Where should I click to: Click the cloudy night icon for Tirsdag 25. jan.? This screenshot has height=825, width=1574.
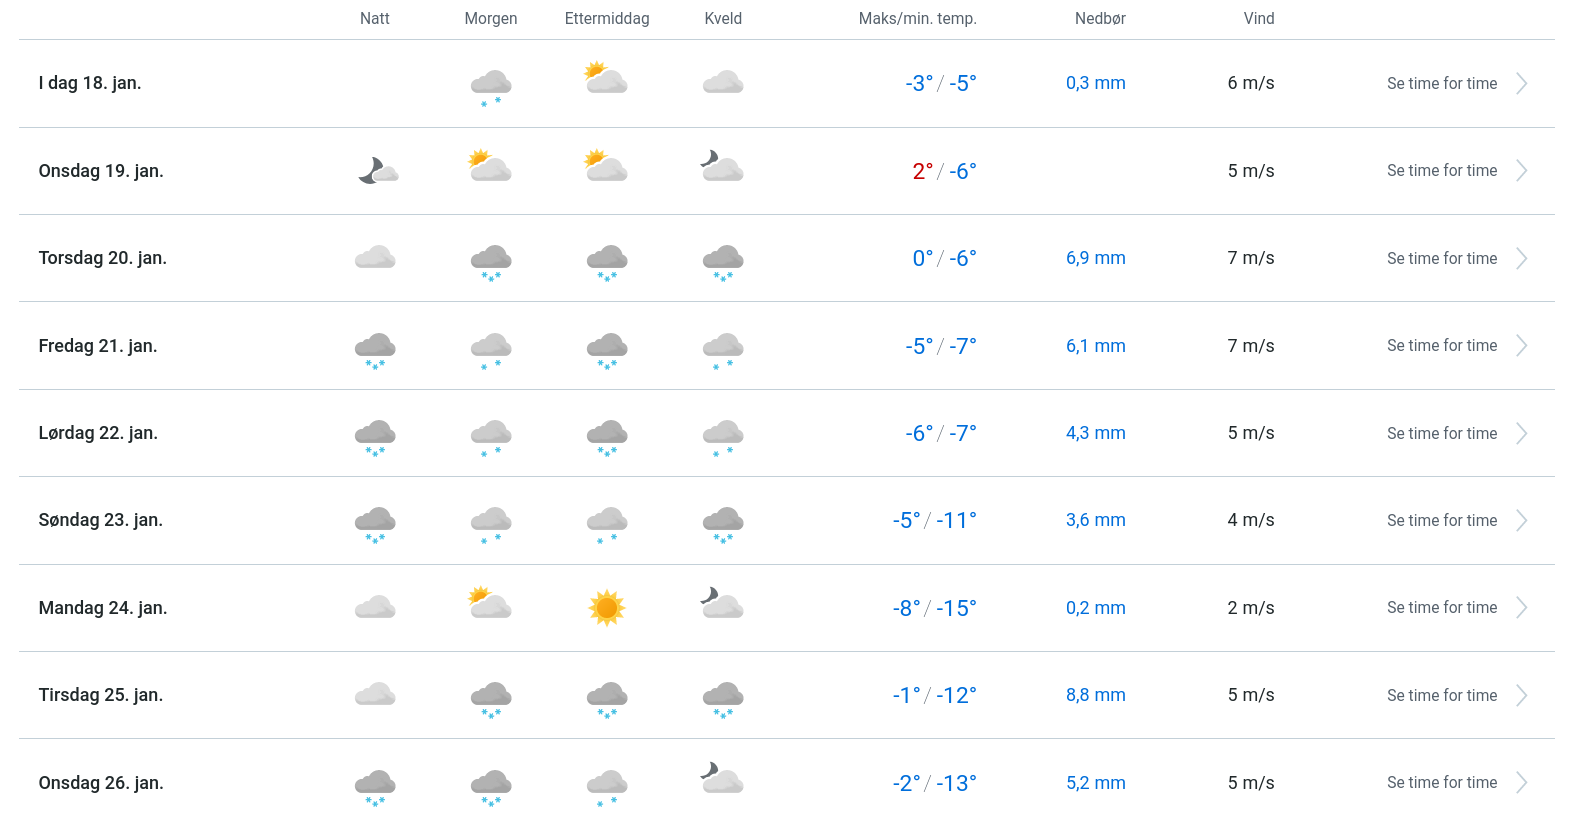pyautogui.click(x=375, y=695)
